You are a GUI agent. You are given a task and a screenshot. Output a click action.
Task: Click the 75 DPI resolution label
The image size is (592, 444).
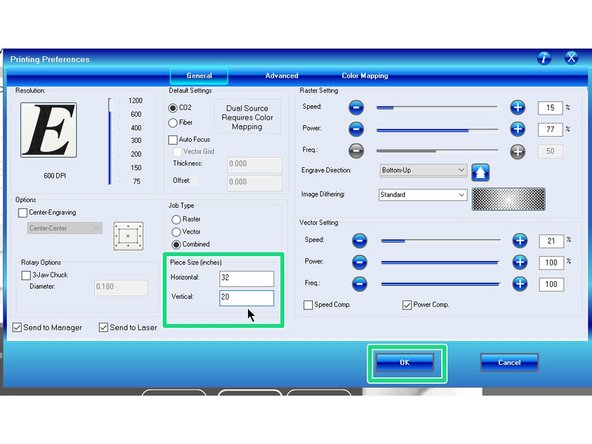point(137,181)
